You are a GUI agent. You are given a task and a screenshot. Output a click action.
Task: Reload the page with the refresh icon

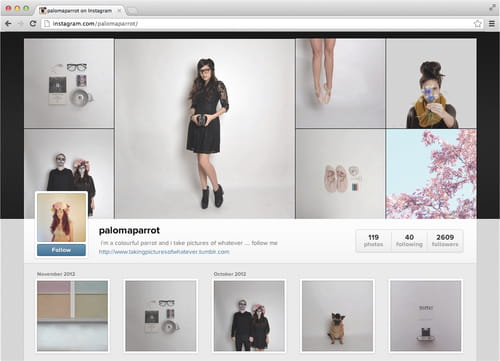33,24
